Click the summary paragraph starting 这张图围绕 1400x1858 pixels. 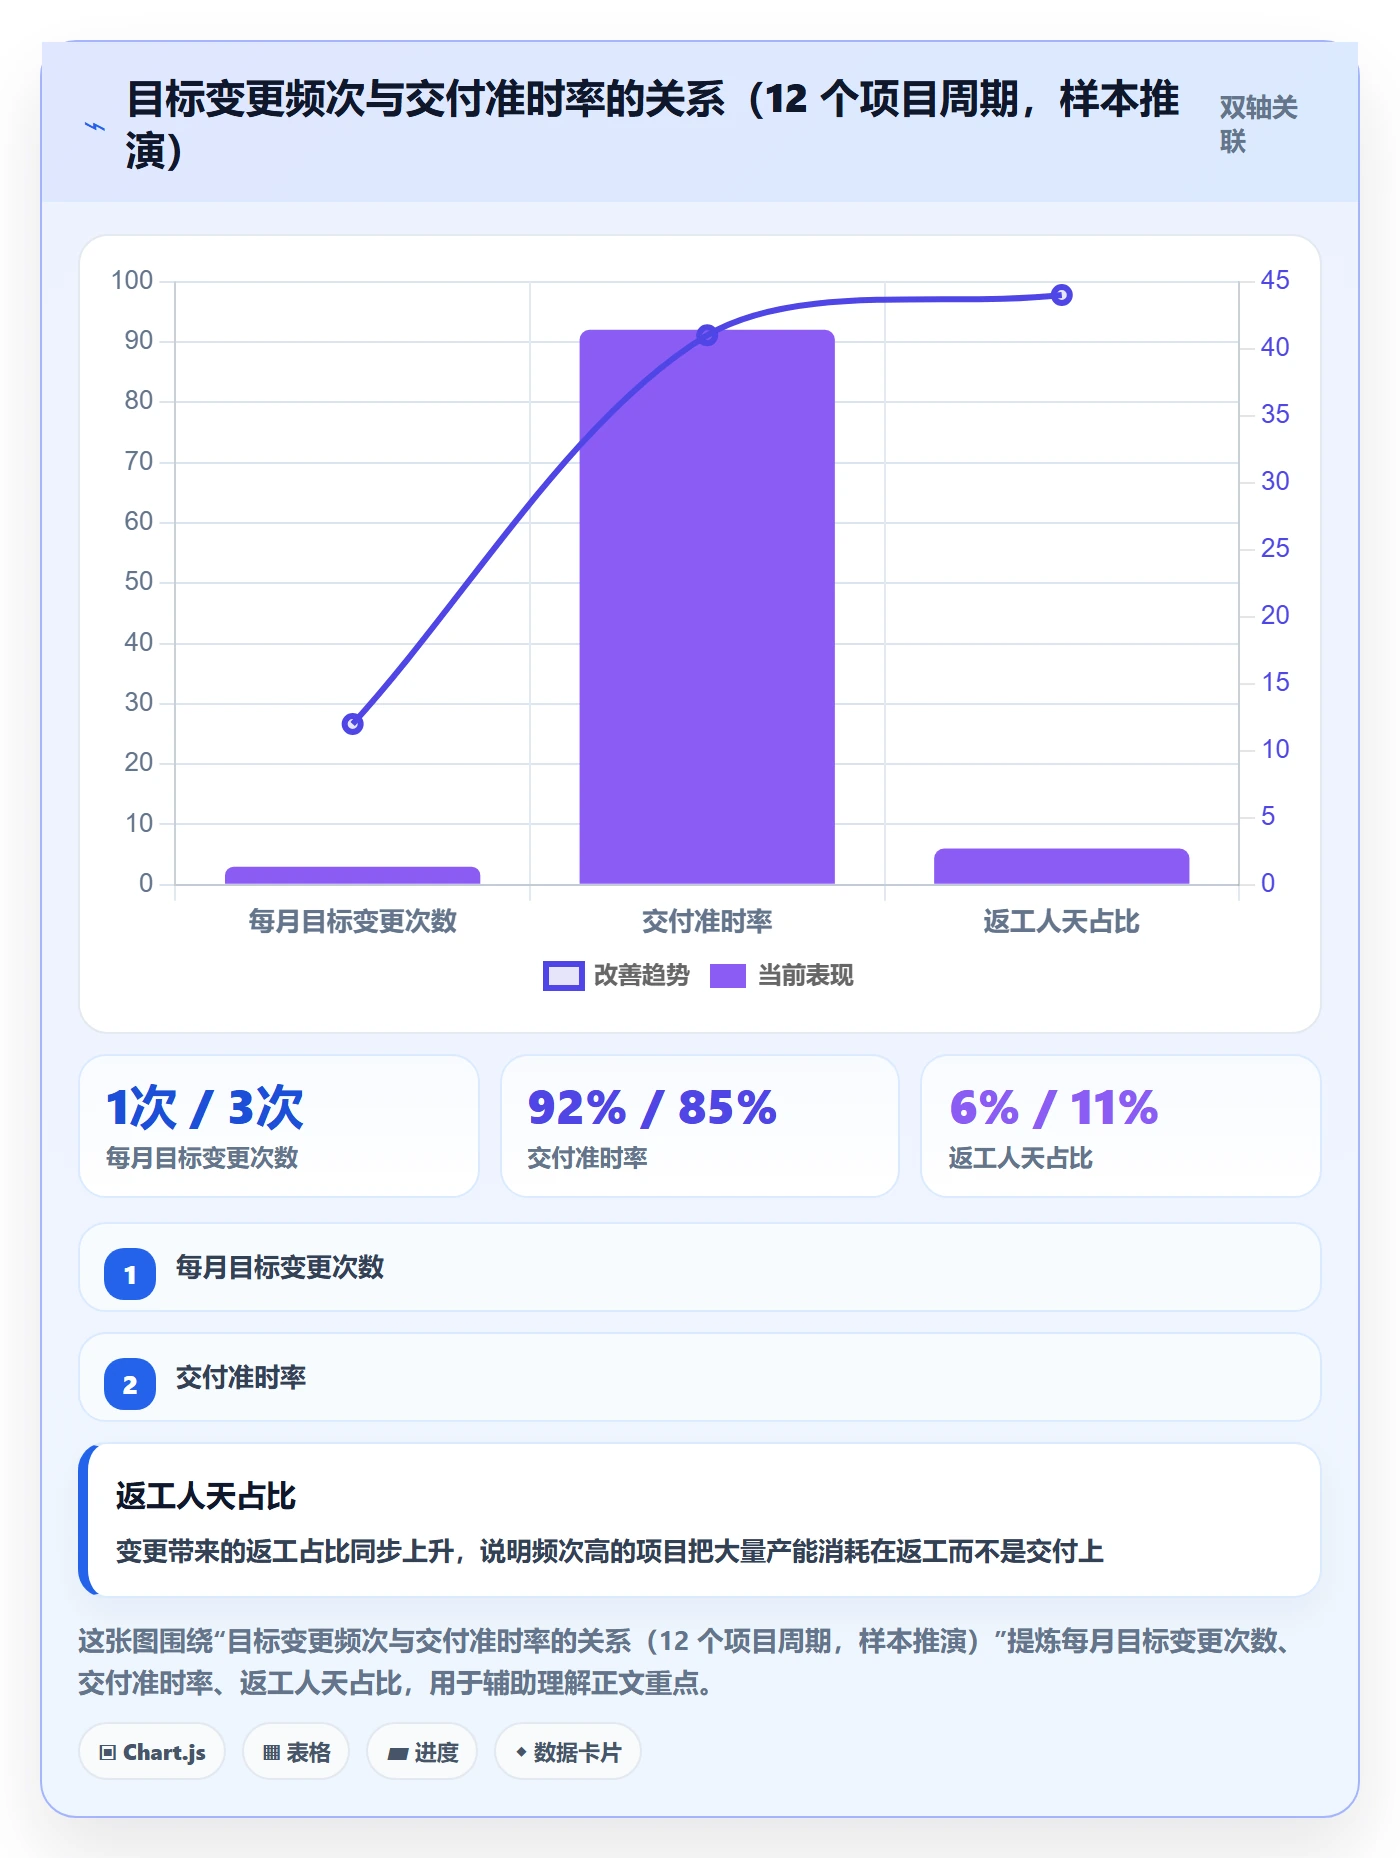(690, 1662)
